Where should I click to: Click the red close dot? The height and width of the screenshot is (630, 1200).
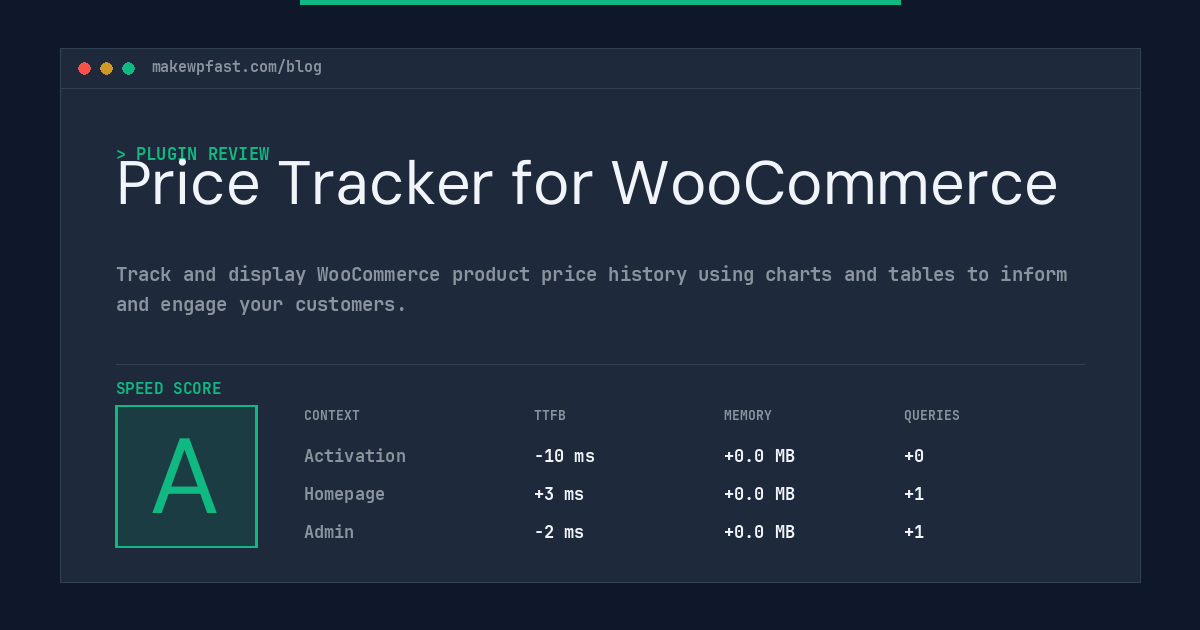coord(84,68)
